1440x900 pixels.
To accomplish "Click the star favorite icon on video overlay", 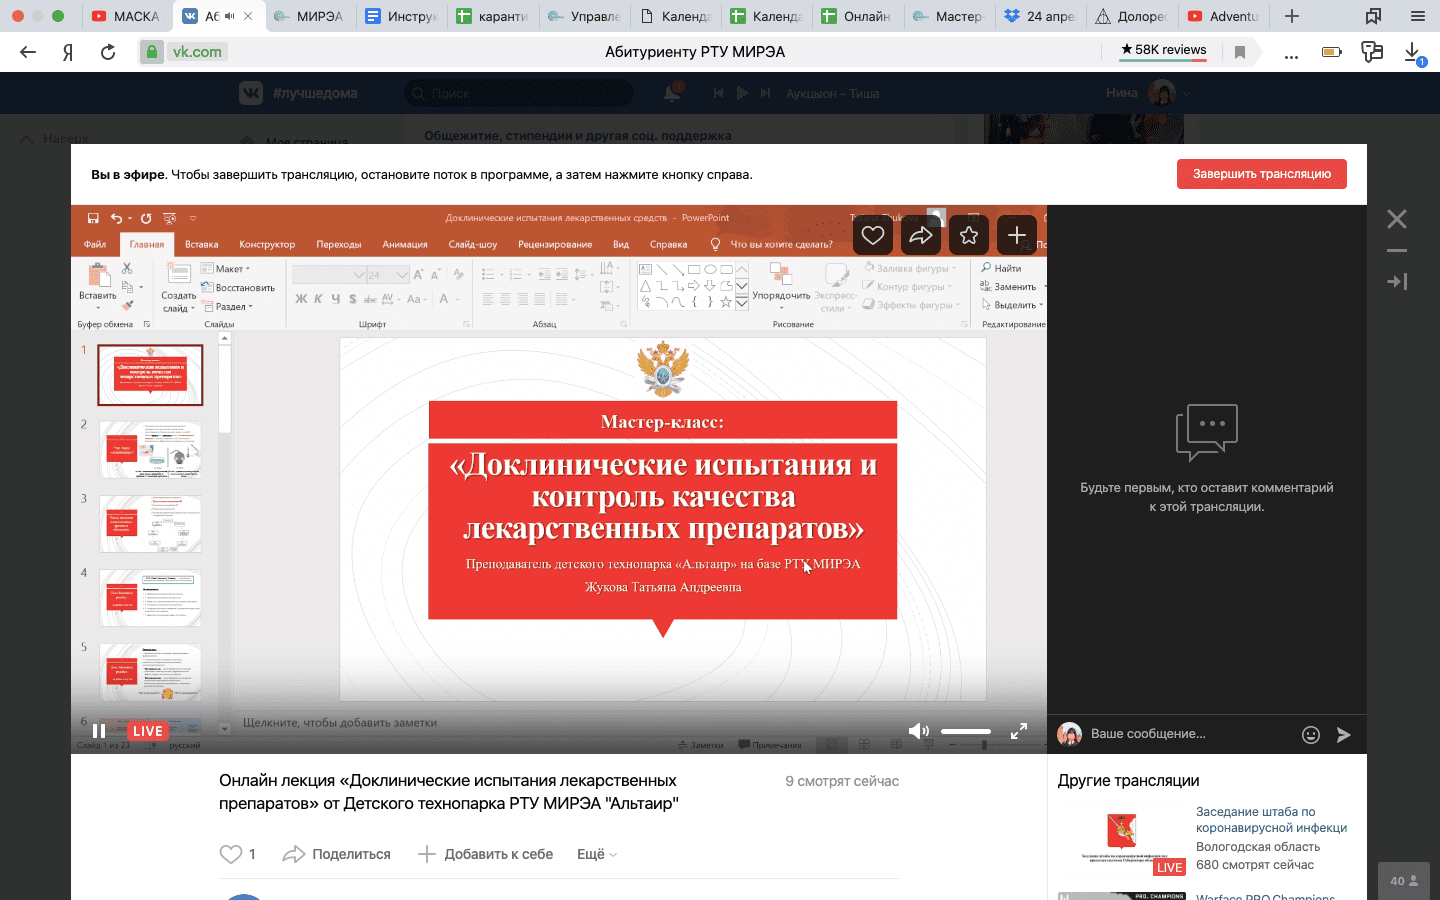I will click(969, 235).
